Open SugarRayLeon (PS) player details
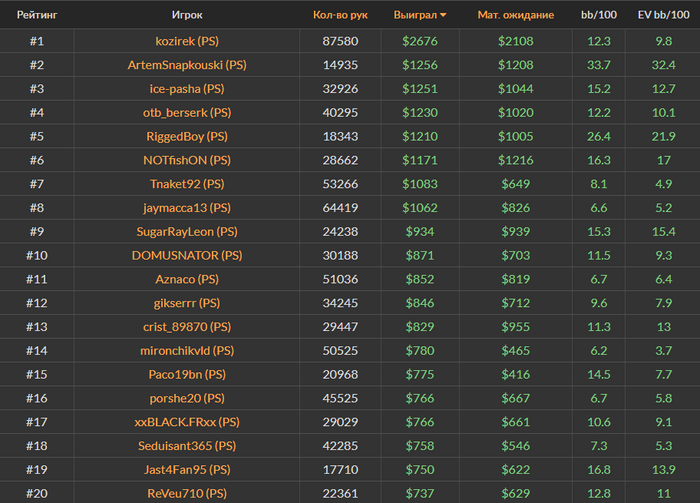 pyautogui.click(x=186, y=231)
